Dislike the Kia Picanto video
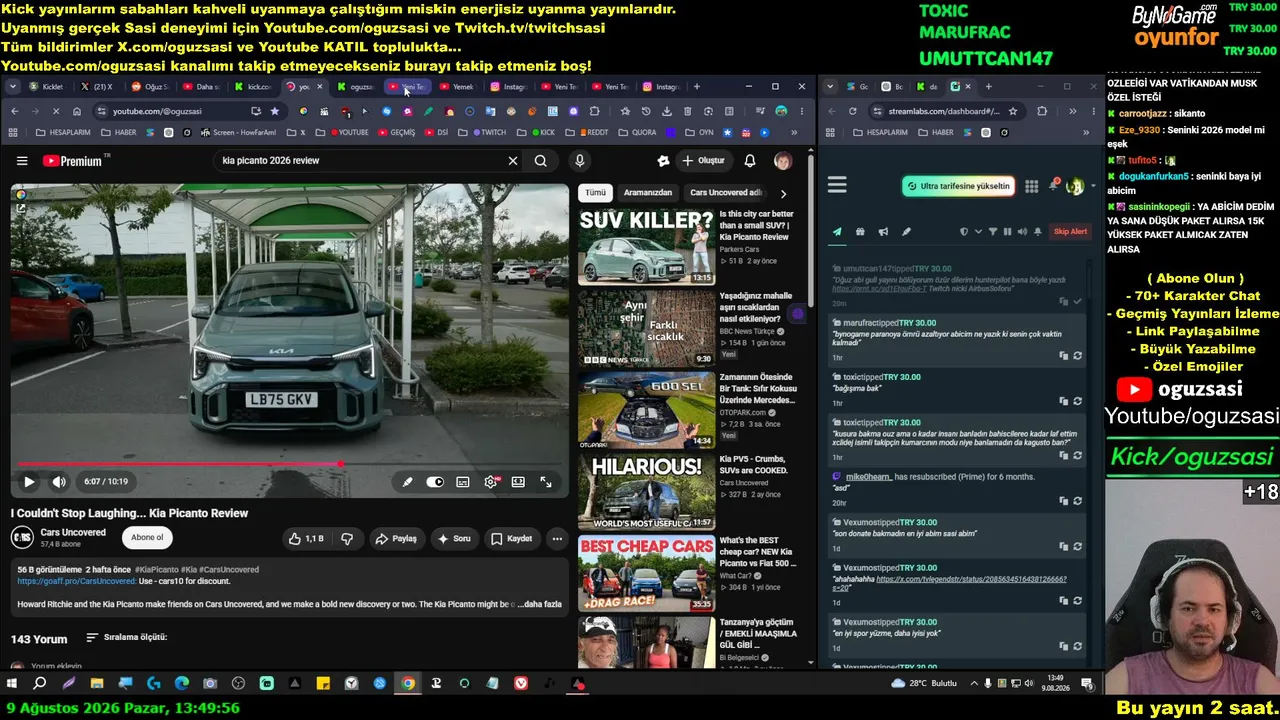1280x720 pixels. [x=347, y=538]
